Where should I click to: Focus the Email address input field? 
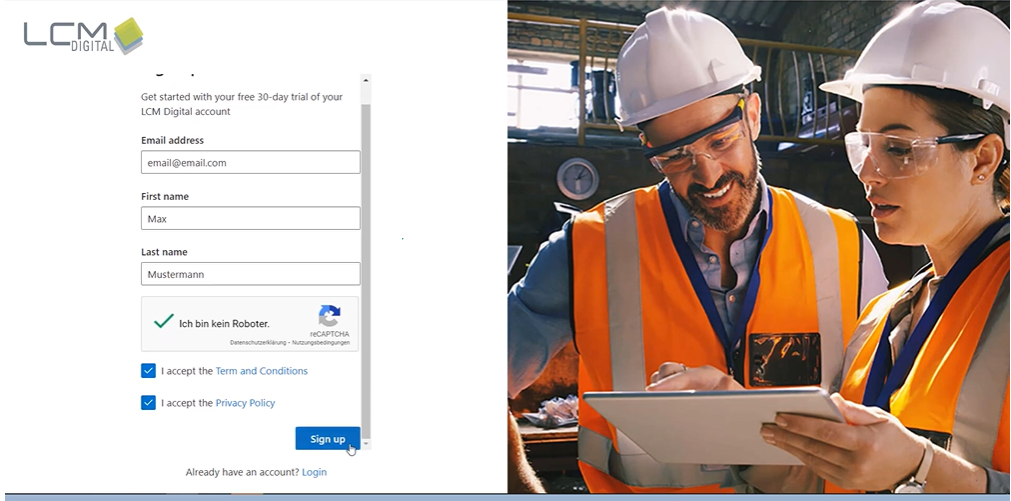tap(250, 162)
